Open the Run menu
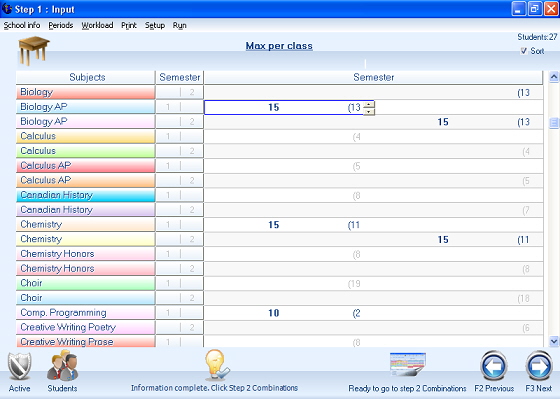Image resolution: width=560 pixels, height=399 pixels. (x=179, y=25)
